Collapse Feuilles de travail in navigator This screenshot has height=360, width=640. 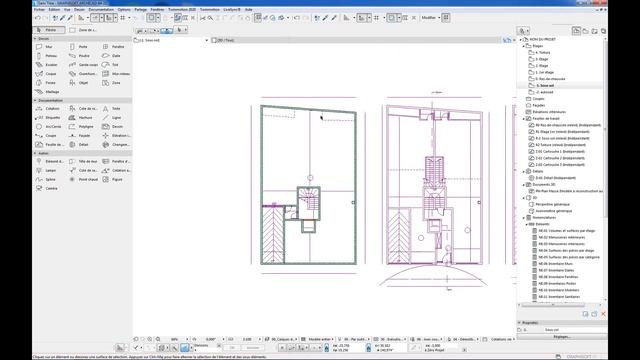[524, 118]
